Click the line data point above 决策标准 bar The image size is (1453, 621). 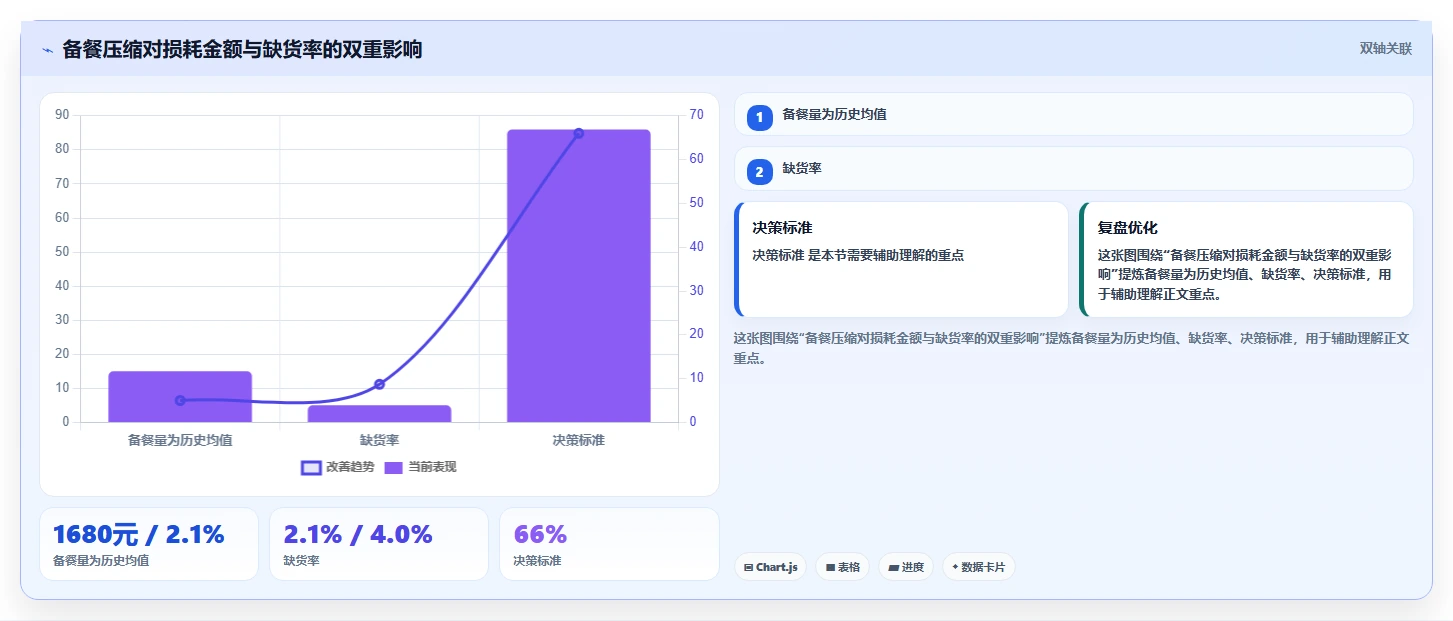point(579,133)
